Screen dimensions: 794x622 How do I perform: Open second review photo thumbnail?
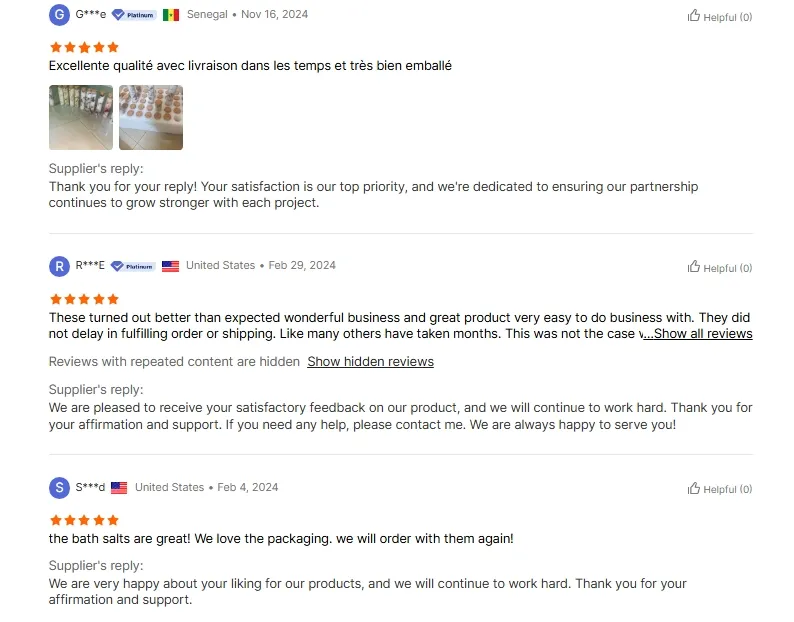(x=151, y=118)
